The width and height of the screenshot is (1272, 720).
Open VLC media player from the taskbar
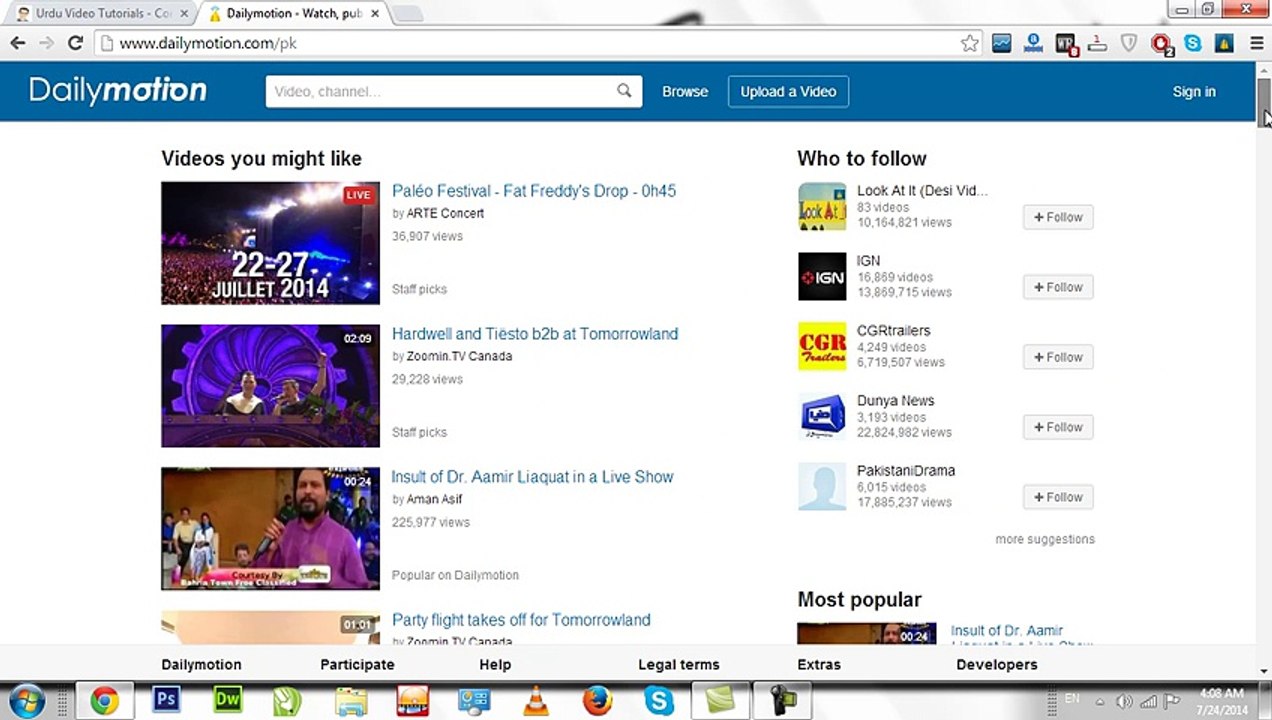pos(536,700)
